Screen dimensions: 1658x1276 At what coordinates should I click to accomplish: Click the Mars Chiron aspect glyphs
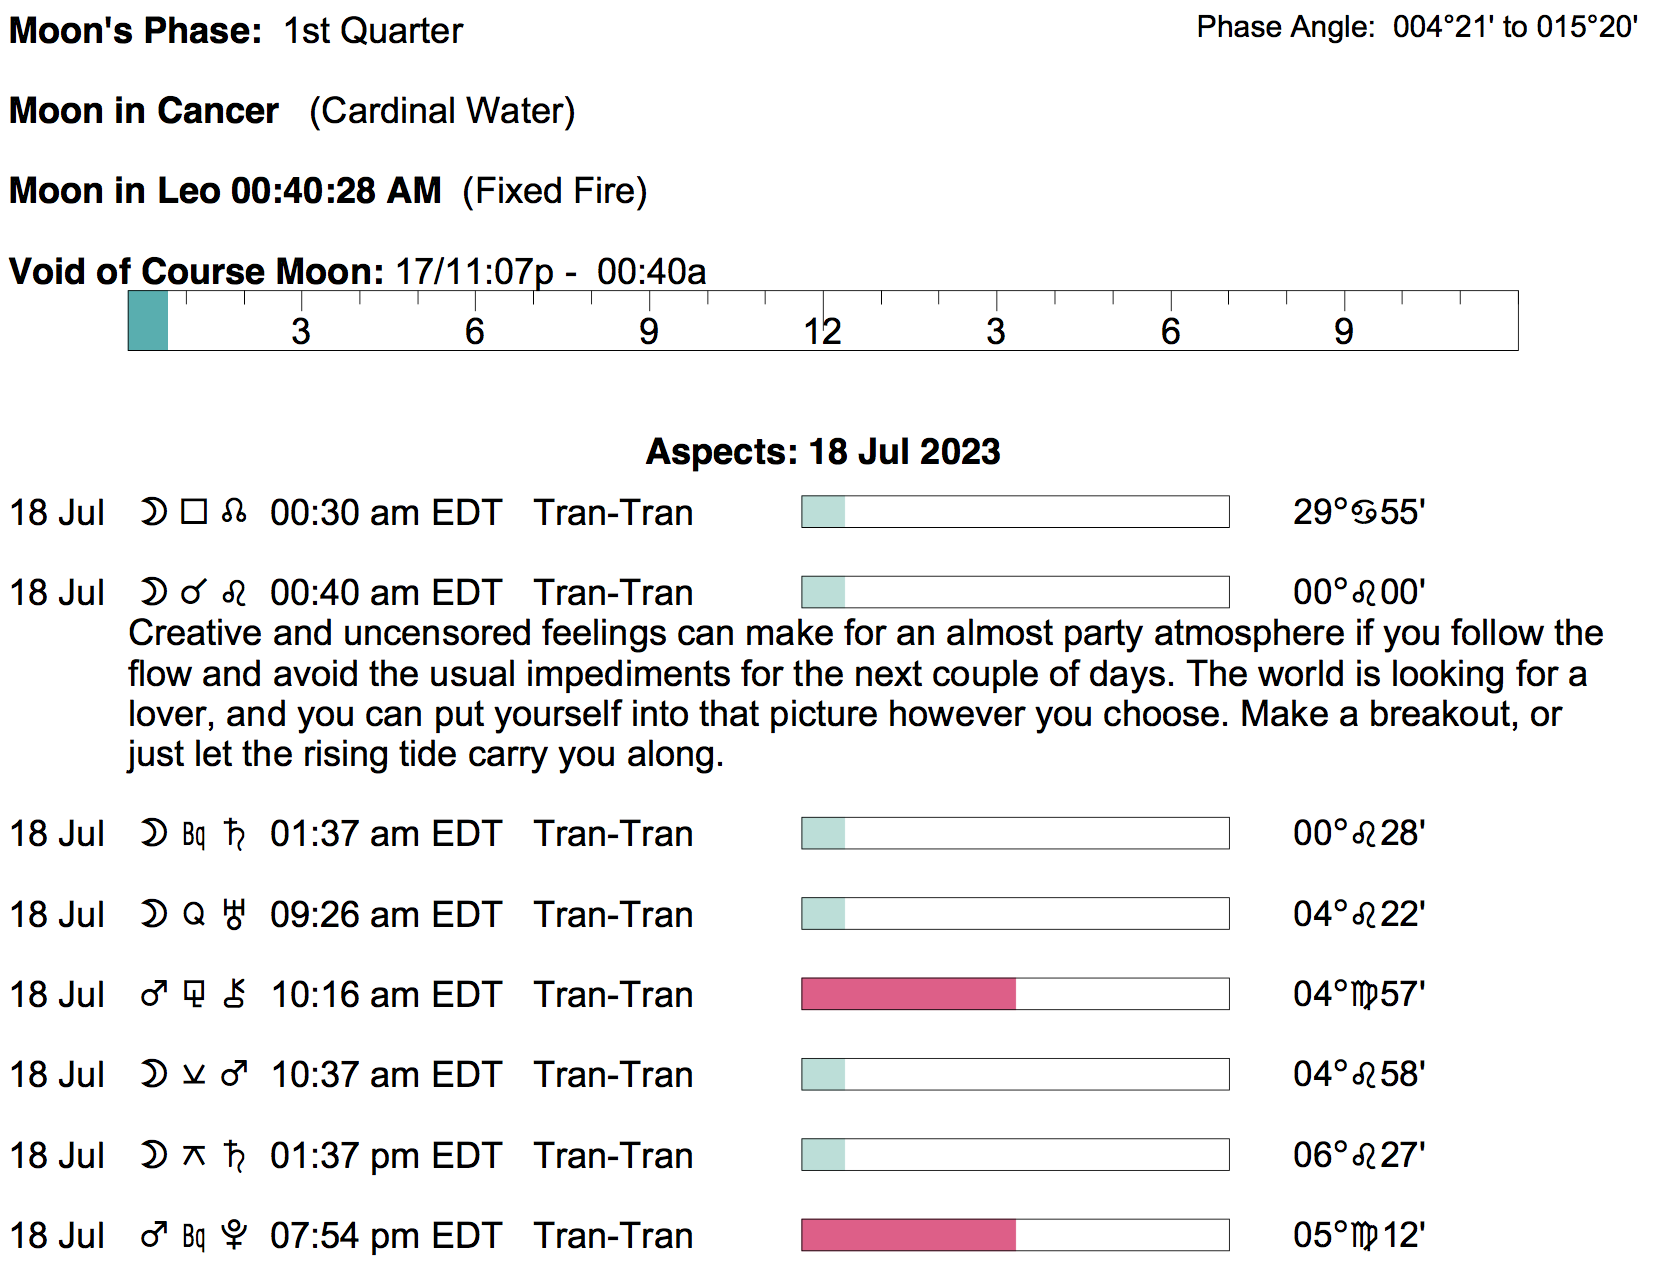coord(193,995)
